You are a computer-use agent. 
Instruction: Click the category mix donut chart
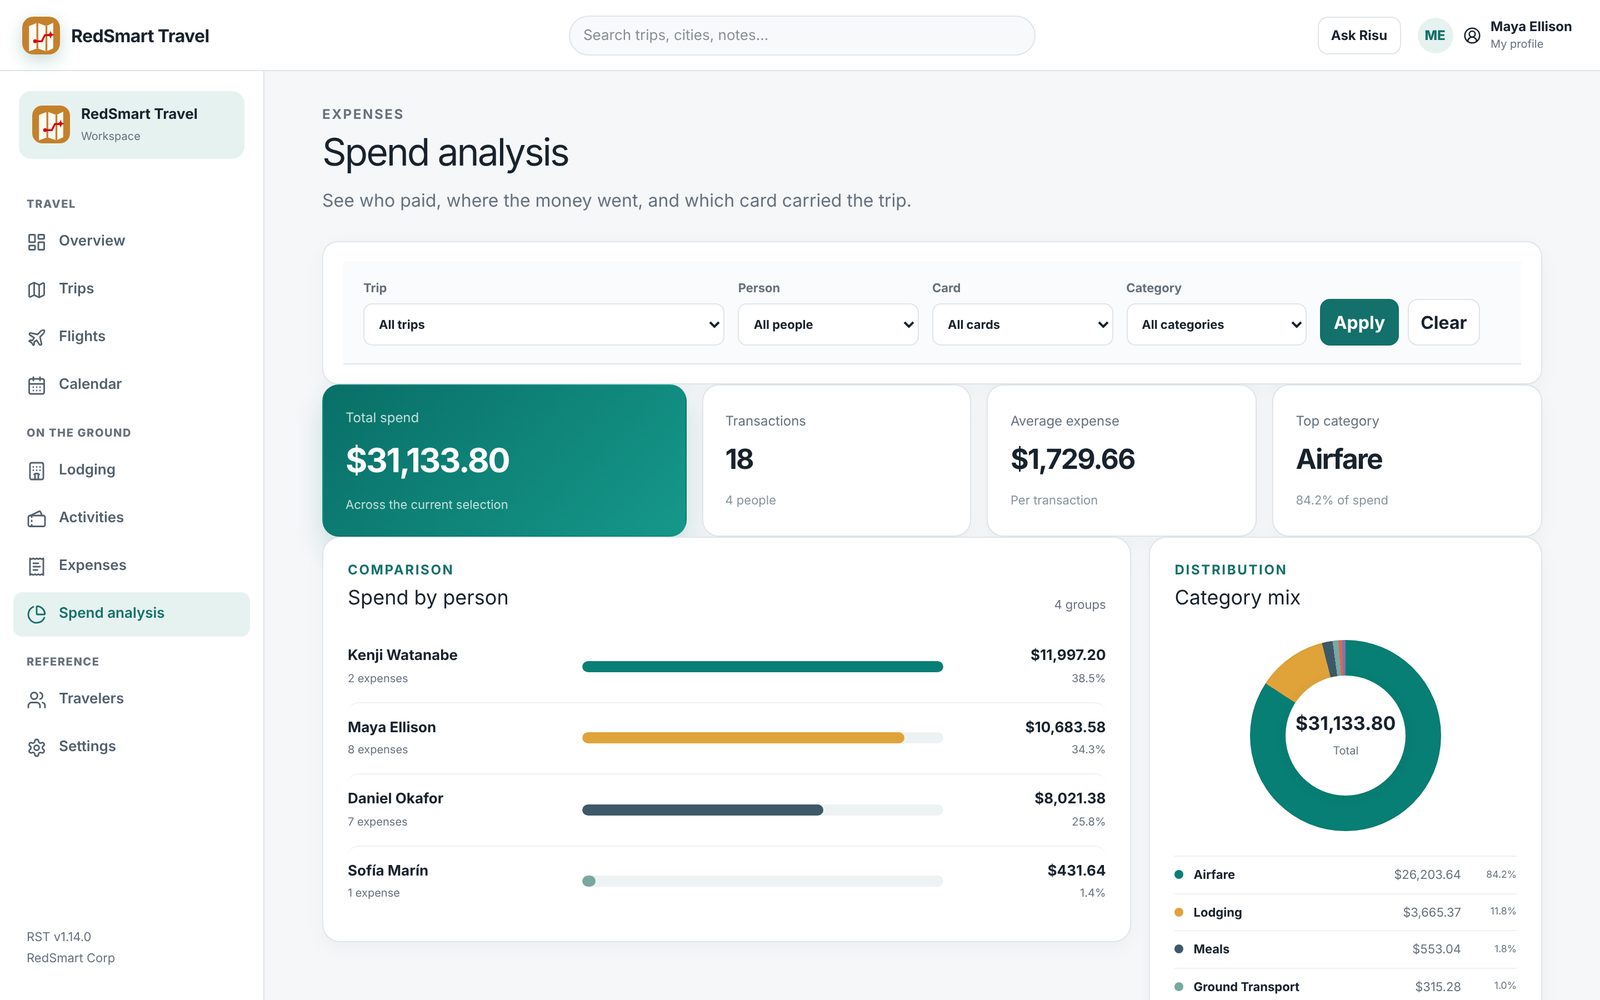[x=1345, y=735]
